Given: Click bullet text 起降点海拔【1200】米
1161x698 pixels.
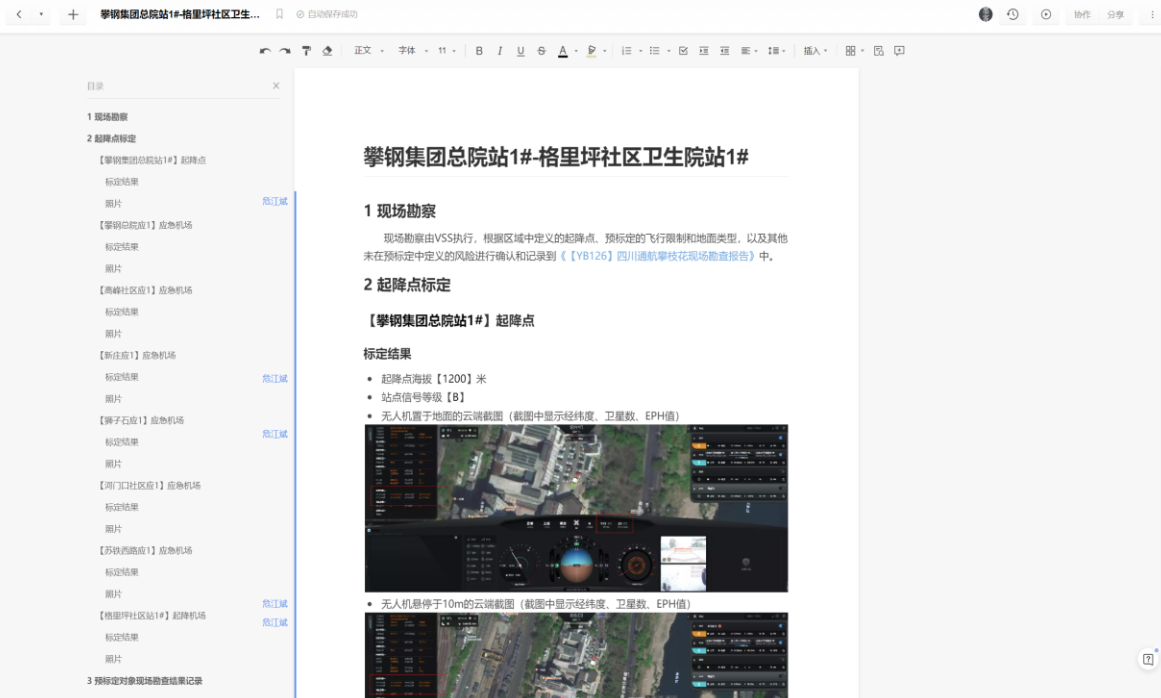Looking at the screenshot, I should pos(434,379).
